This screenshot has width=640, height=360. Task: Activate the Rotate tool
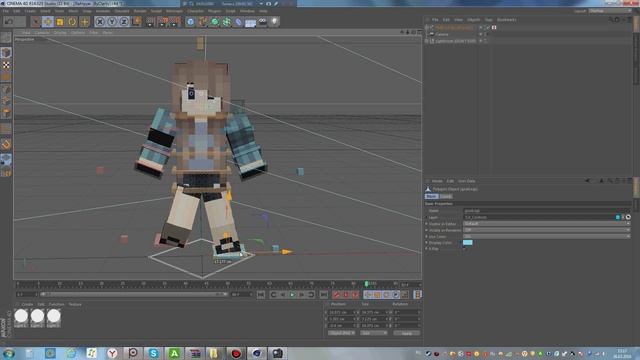[x=72, y=22]
